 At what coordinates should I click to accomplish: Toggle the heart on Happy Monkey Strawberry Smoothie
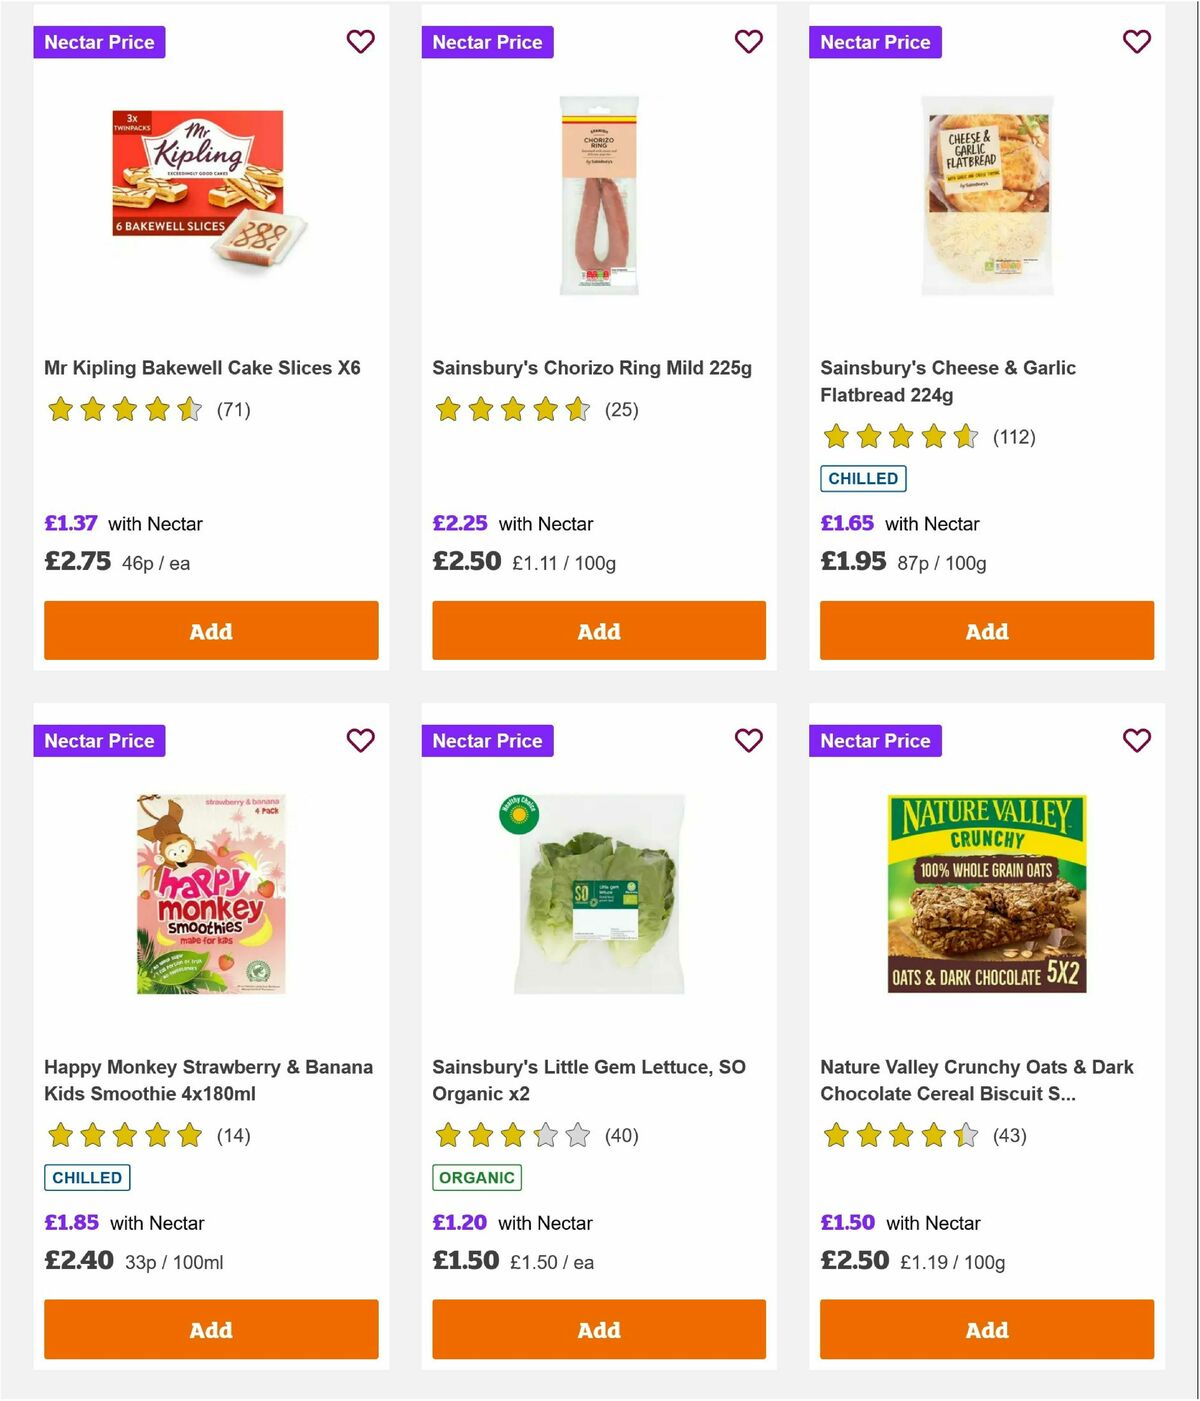coord(360,741)
